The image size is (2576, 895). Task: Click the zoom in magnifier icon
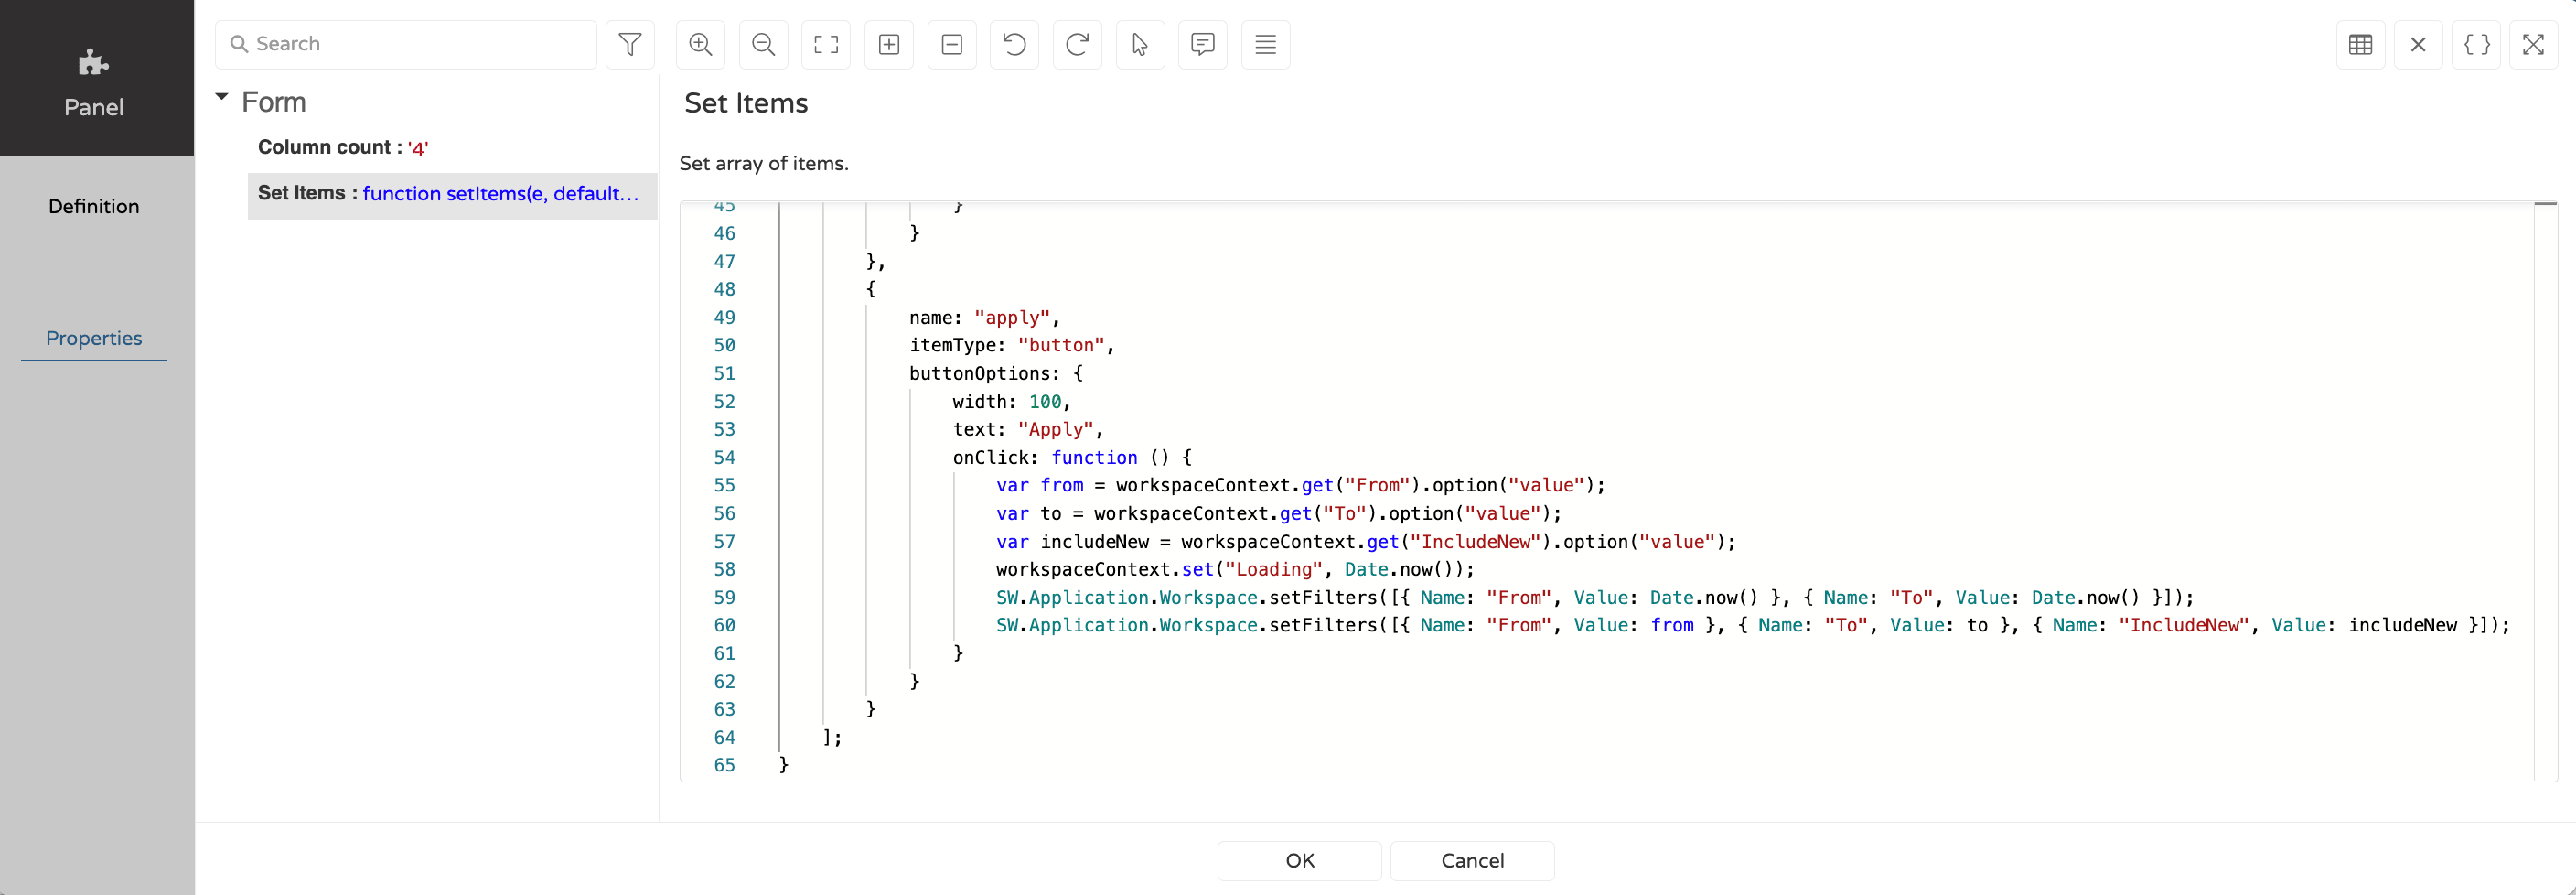[700, 44]
